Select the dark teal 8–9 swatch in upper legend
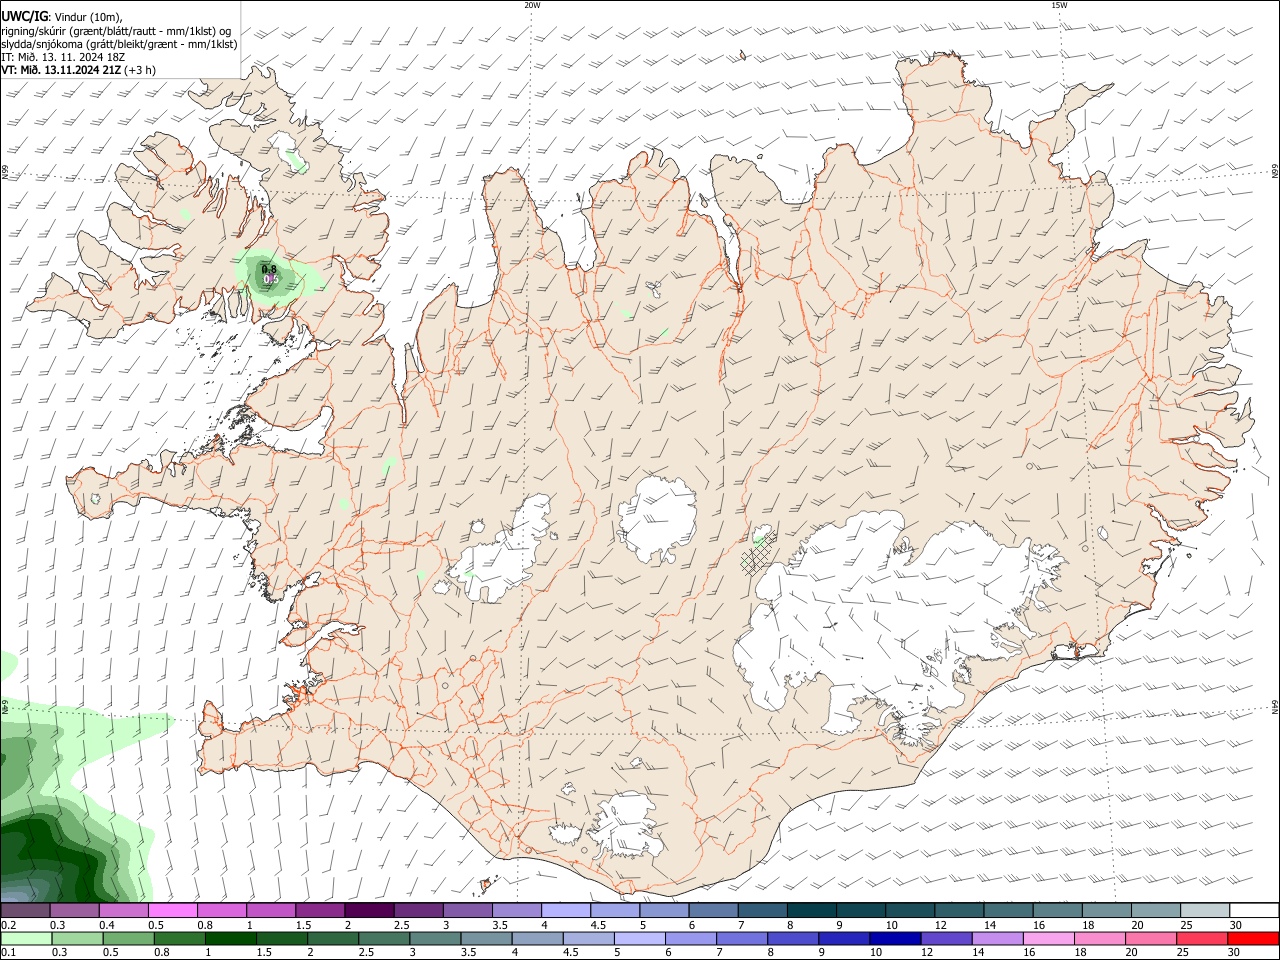The image size is (1280, 960). tap(812, 911)
